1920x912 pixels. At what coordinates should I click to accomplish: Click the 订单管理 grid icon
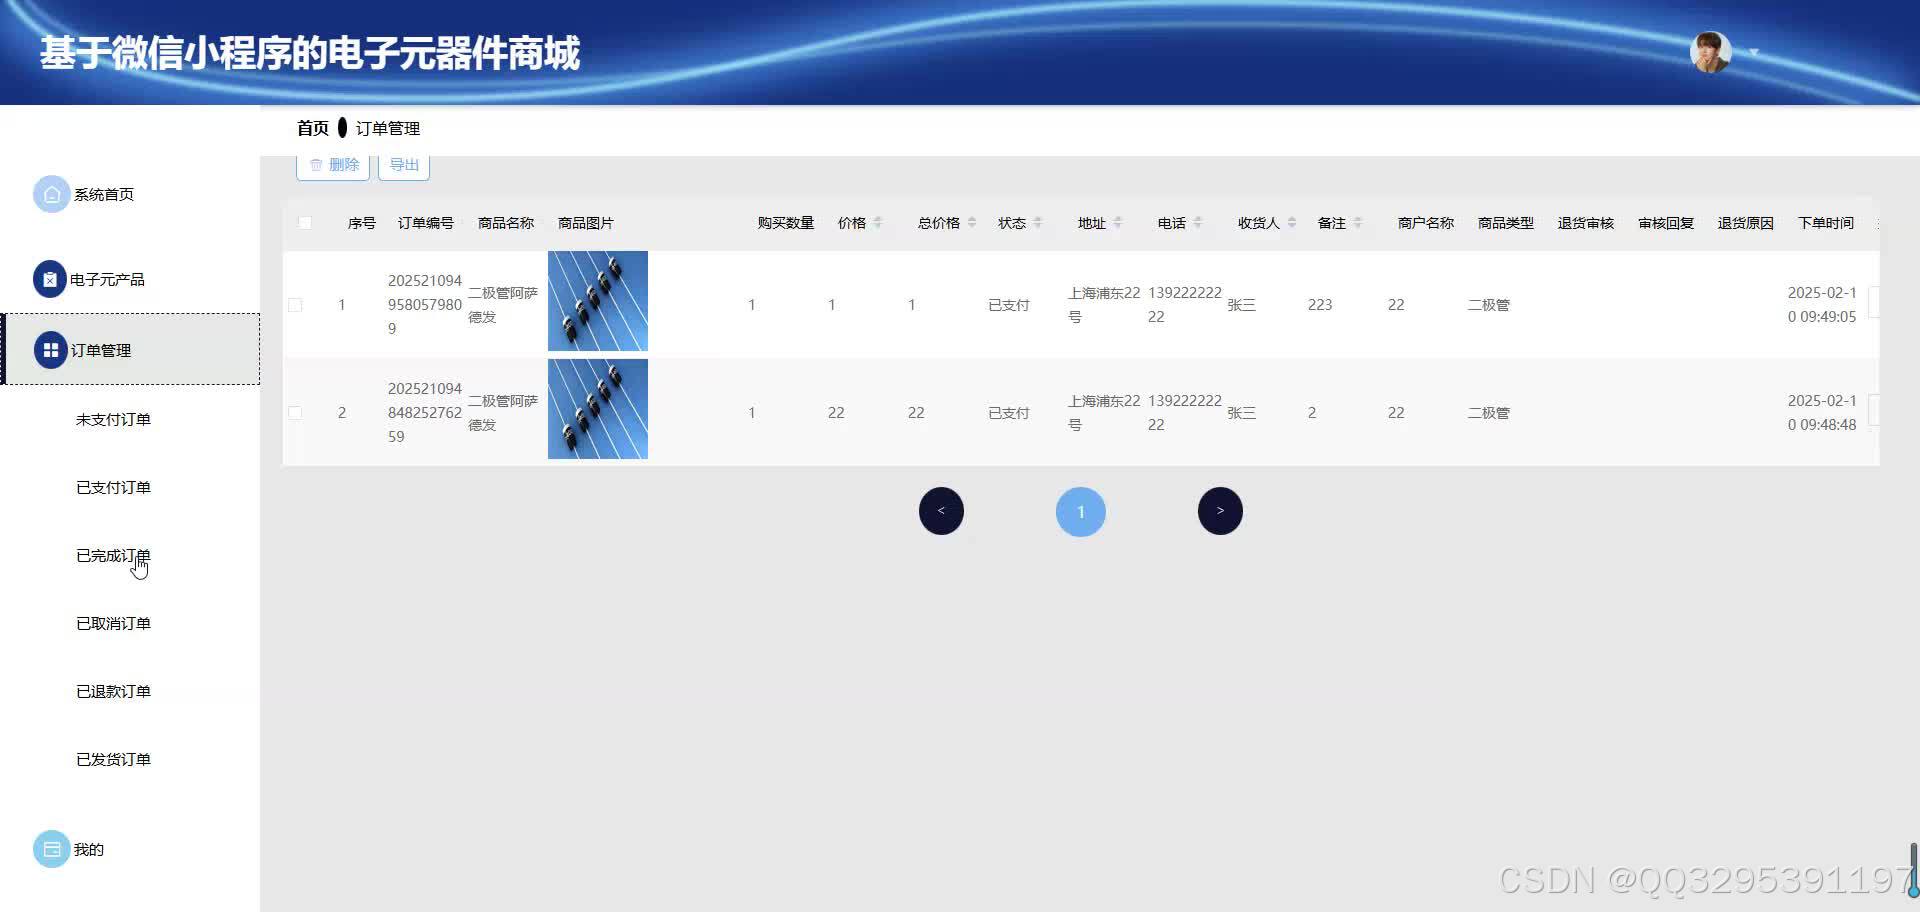coord(50,350)
